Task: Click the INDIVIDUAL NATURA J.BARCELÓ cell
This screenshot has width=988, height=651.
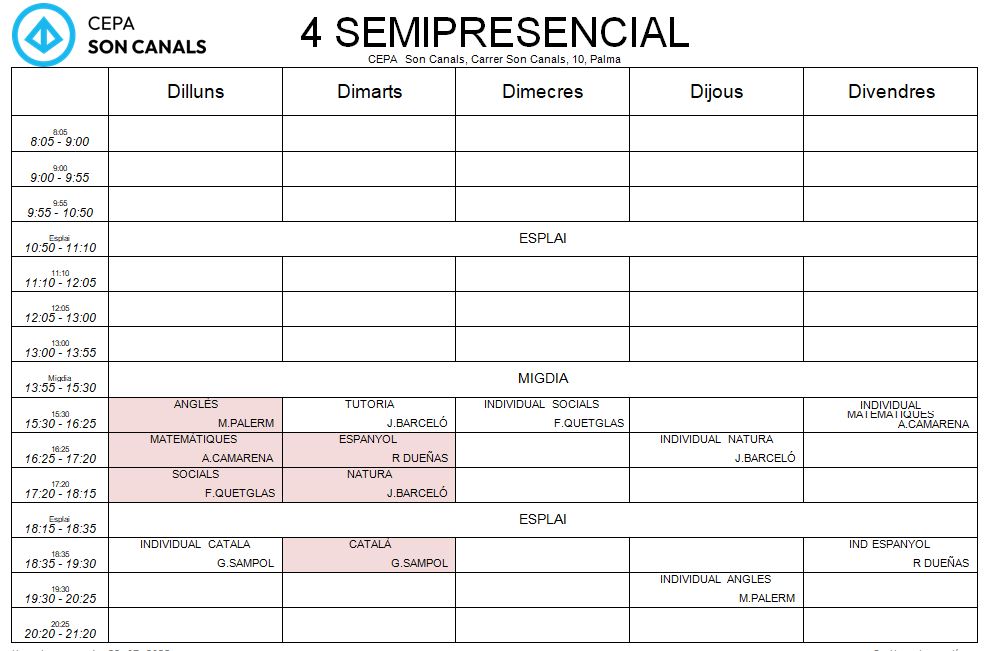Action: [716, 449]
